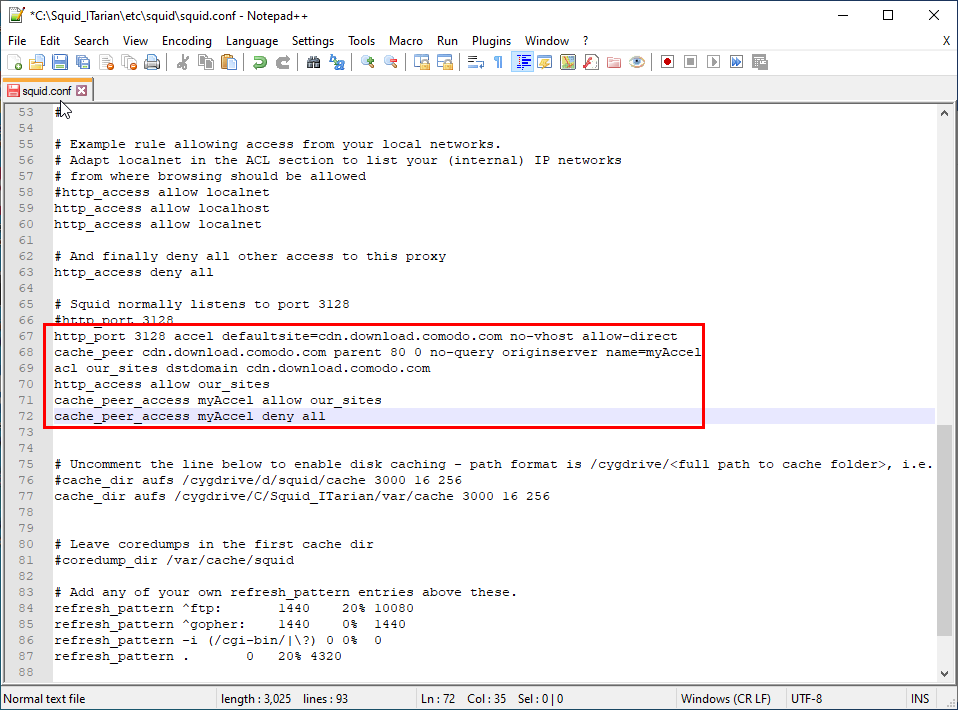Click the New file toolbar icon
The width and height of the screenshot is (958, 710).
point(15,62)
